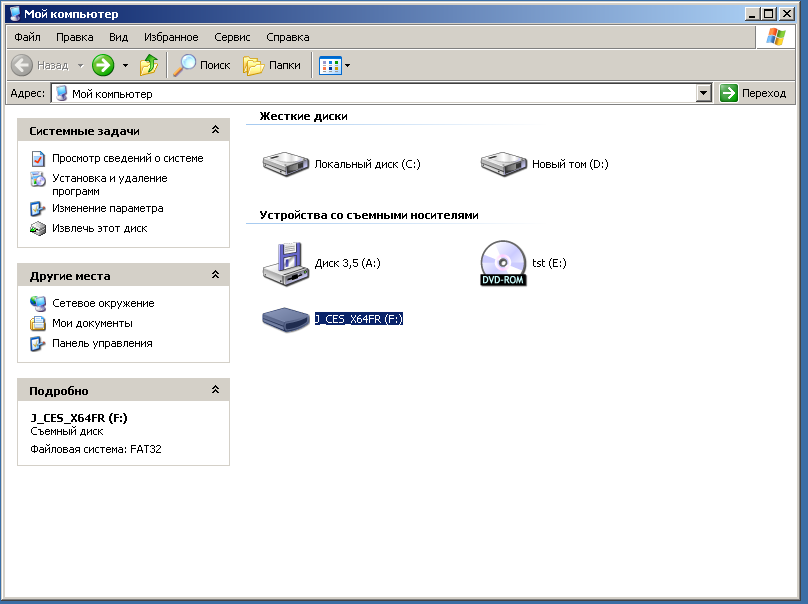
Task: Click the Просмотр сведений о системе icon
Action: pos(38,159)
